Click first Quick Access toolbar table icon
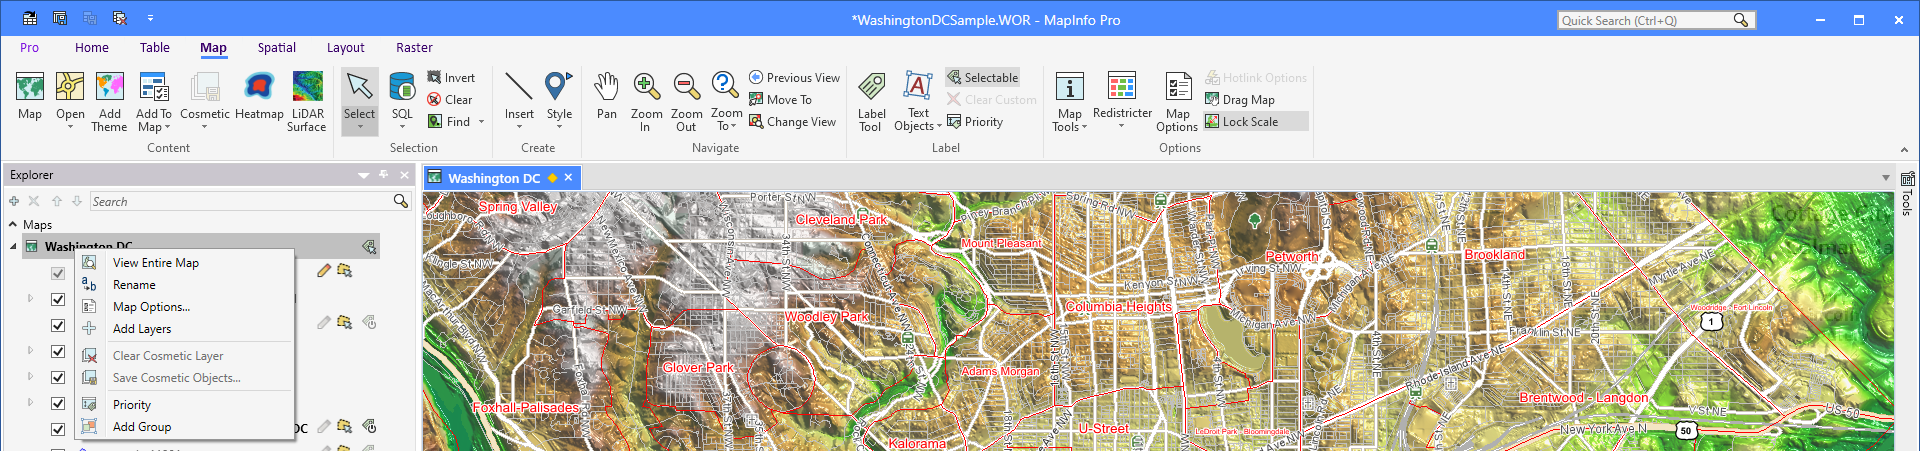The image size is (1920, 451). point(30,19)
